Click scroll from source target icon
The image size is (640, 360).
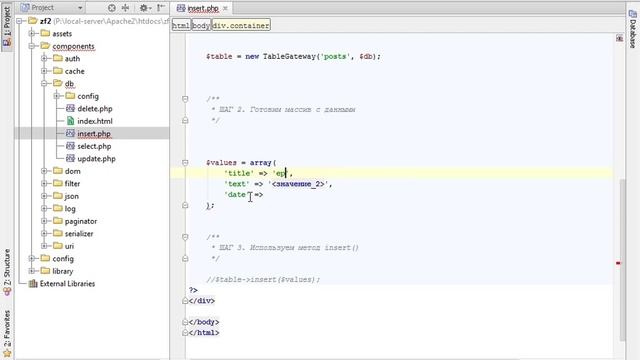tap(112, 8)
